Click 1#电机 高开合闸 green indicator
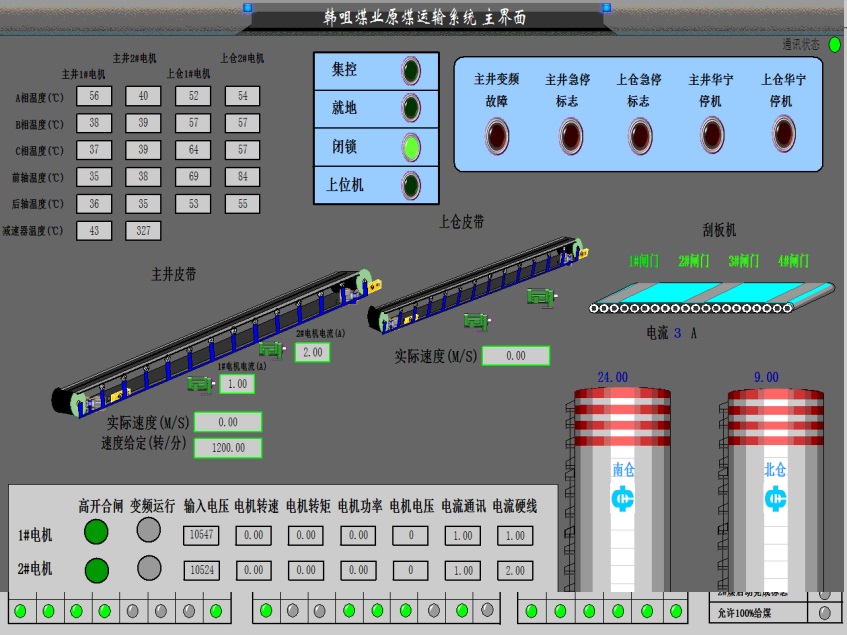 (x=96, y=531)
